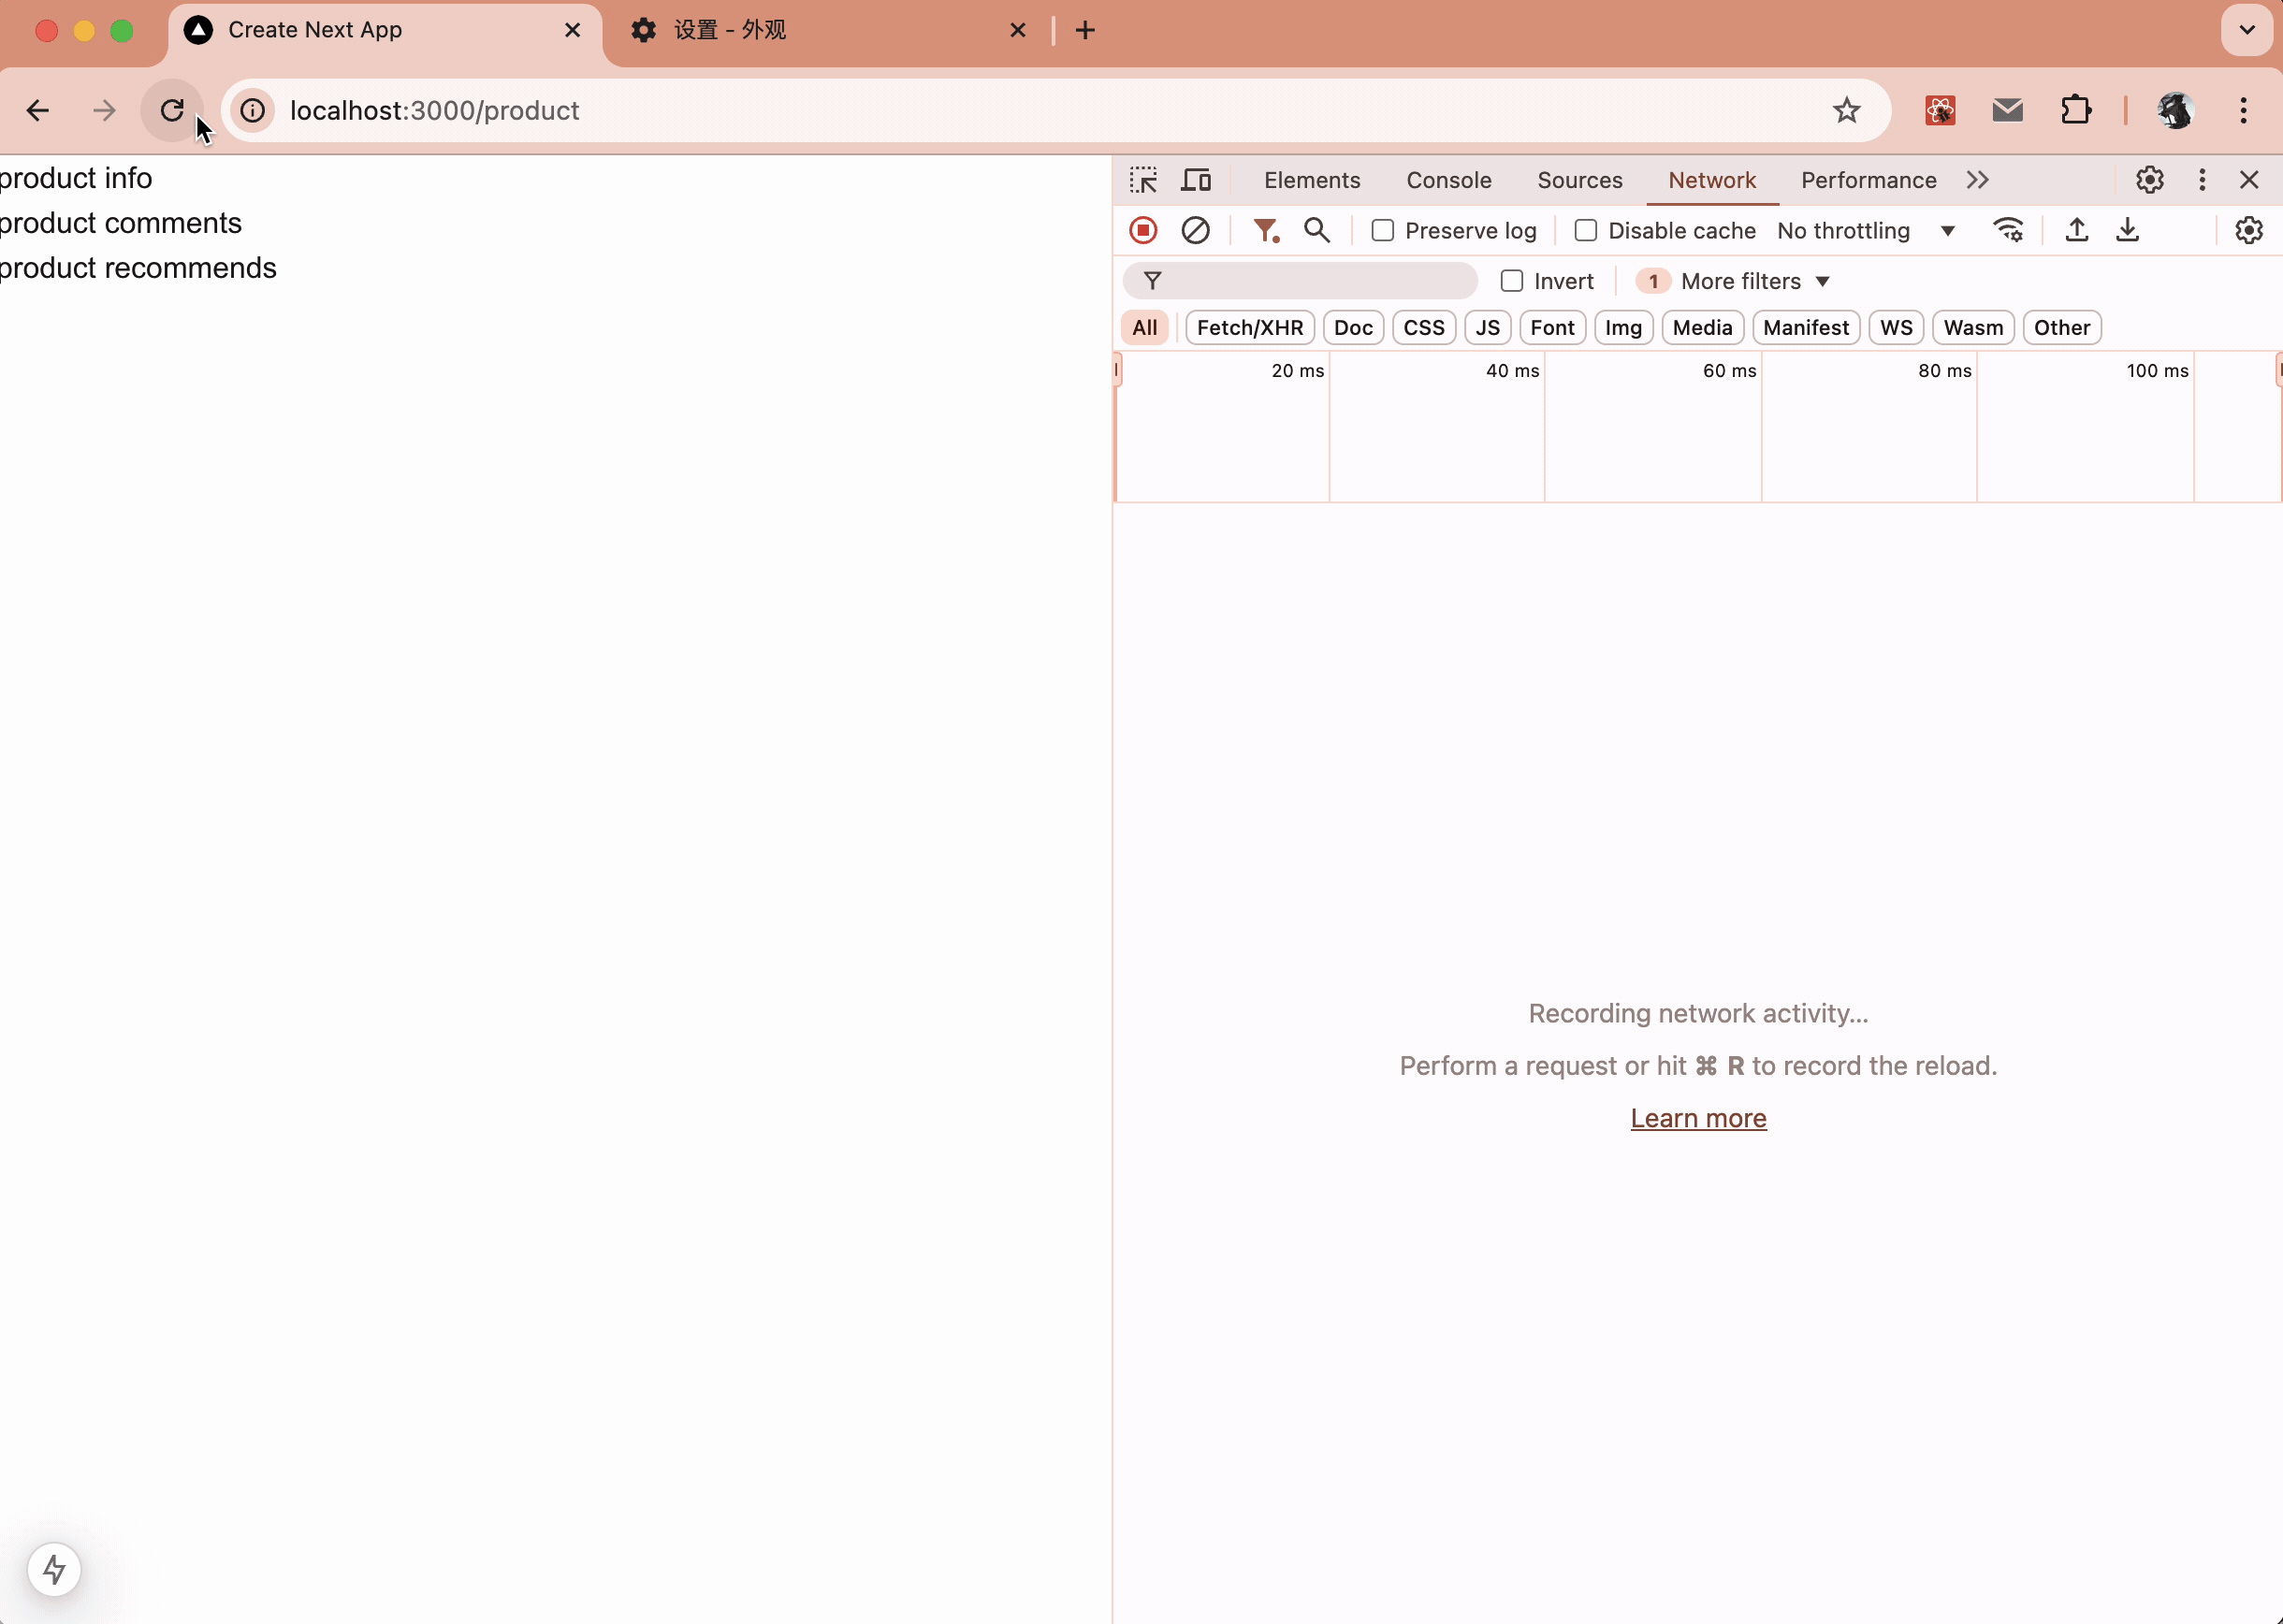Filter requests by Fetch/XHR

click(x=1249, y=327)
